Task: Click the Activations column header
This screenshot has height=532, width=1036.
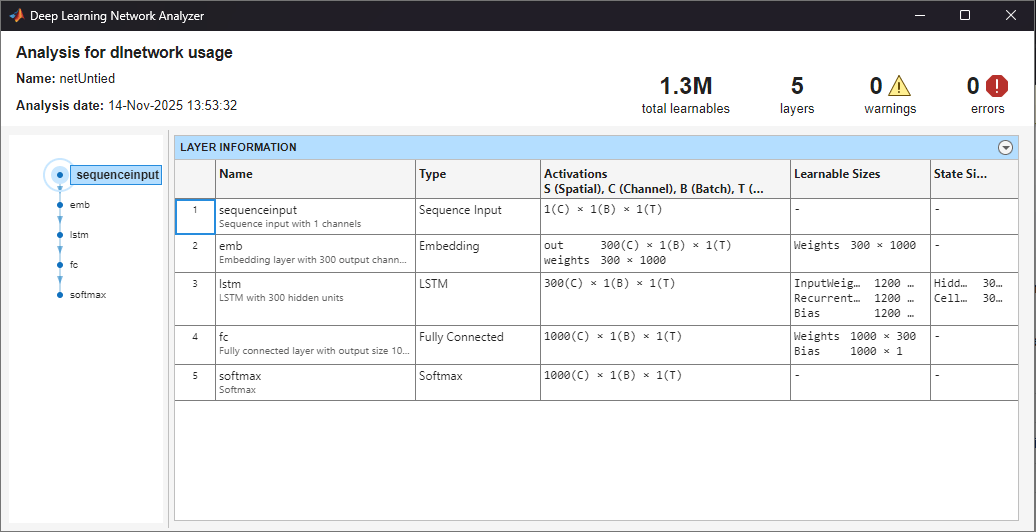Action: click(665, 178)
